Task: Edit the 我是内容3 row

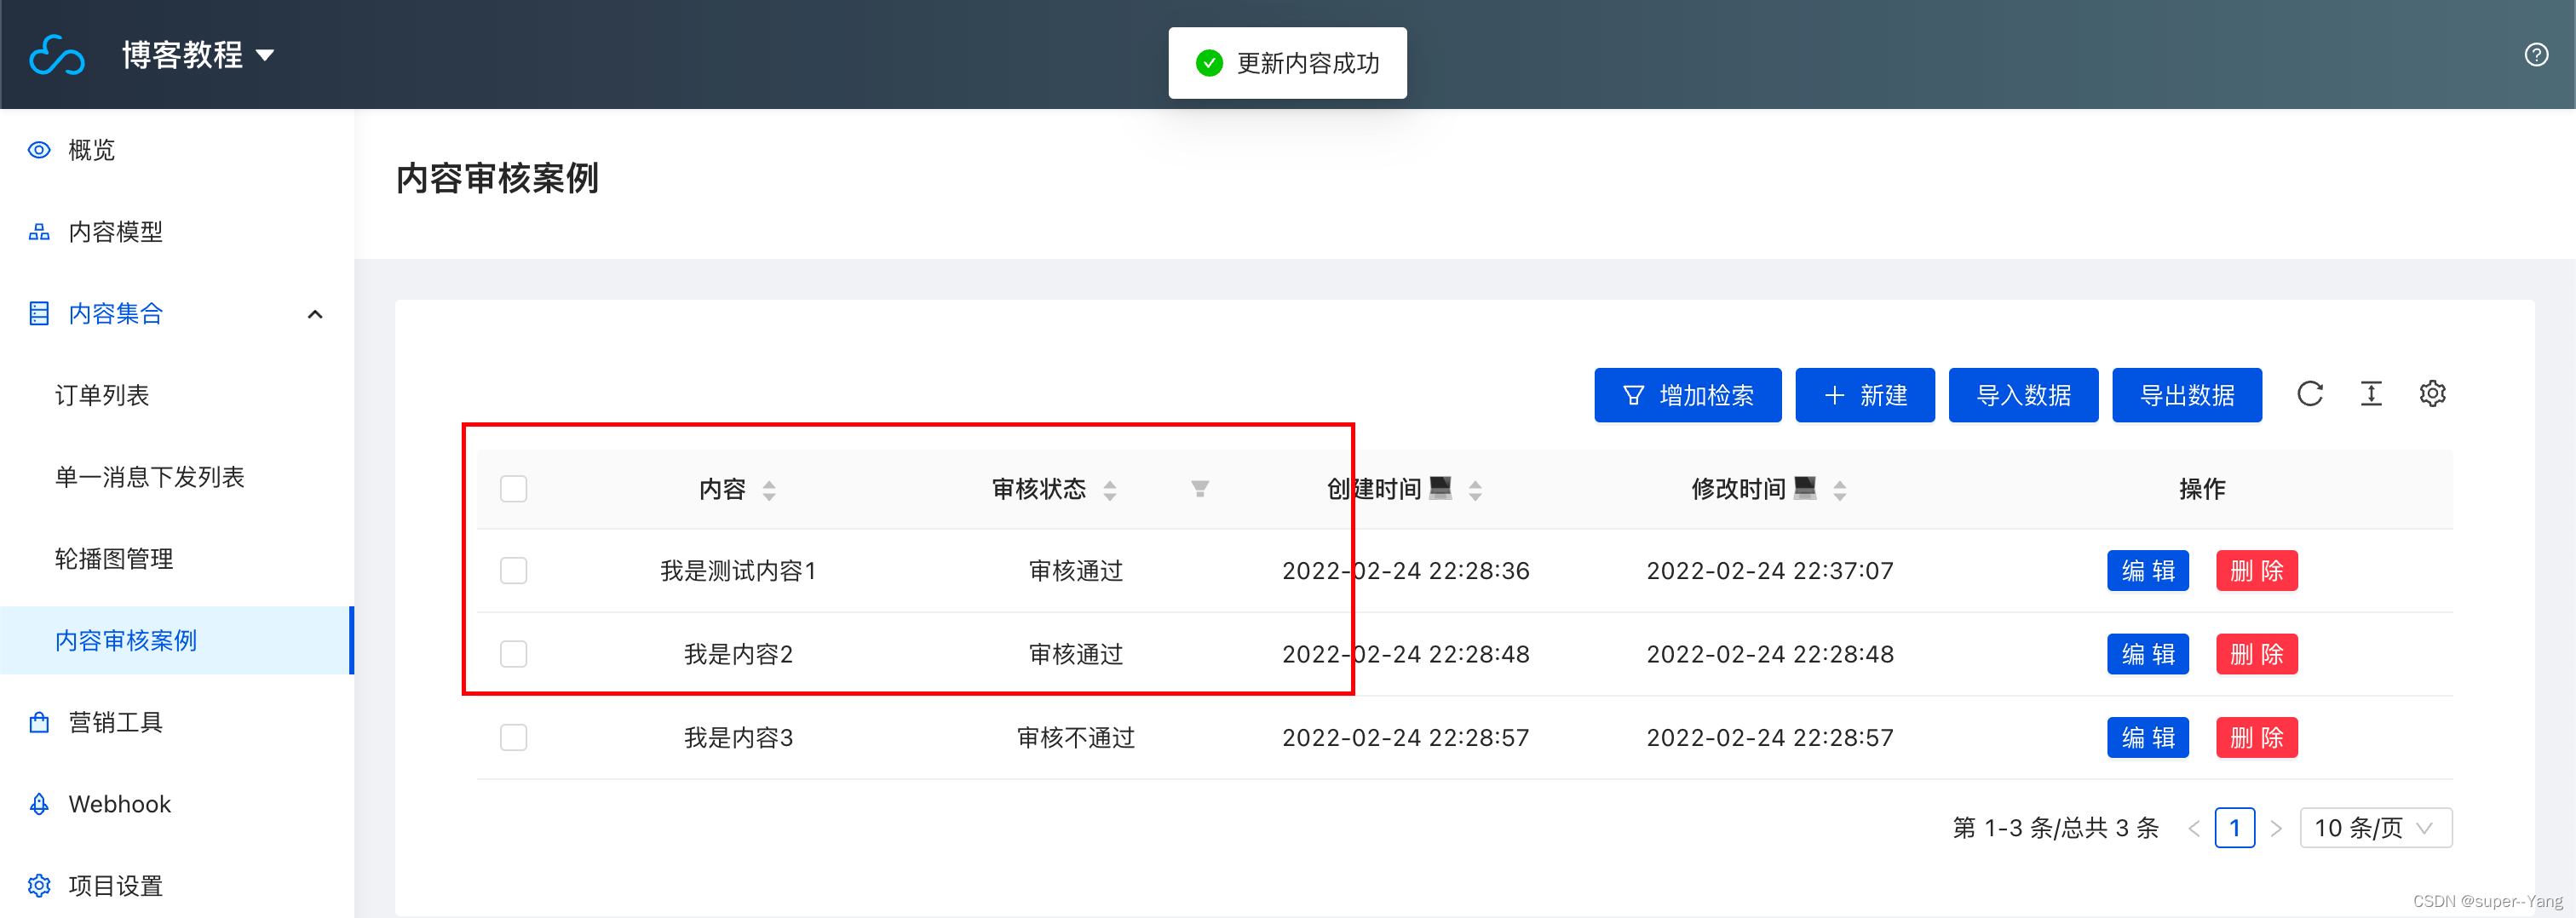Action: tap(2148, 738)
